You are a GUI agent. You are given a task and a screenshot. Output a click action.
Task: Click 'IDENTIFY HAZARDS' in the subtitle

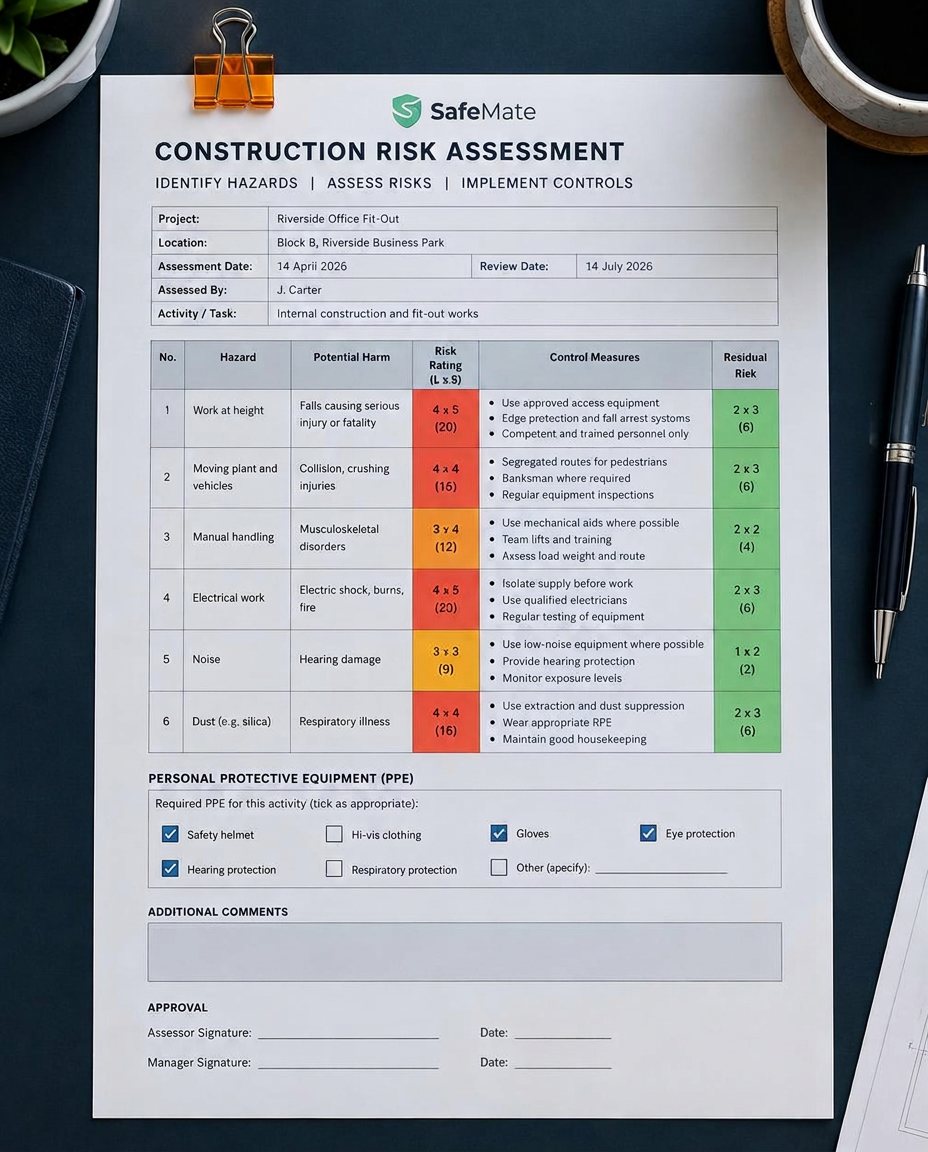pyautogui.click(x=226, y=183)
